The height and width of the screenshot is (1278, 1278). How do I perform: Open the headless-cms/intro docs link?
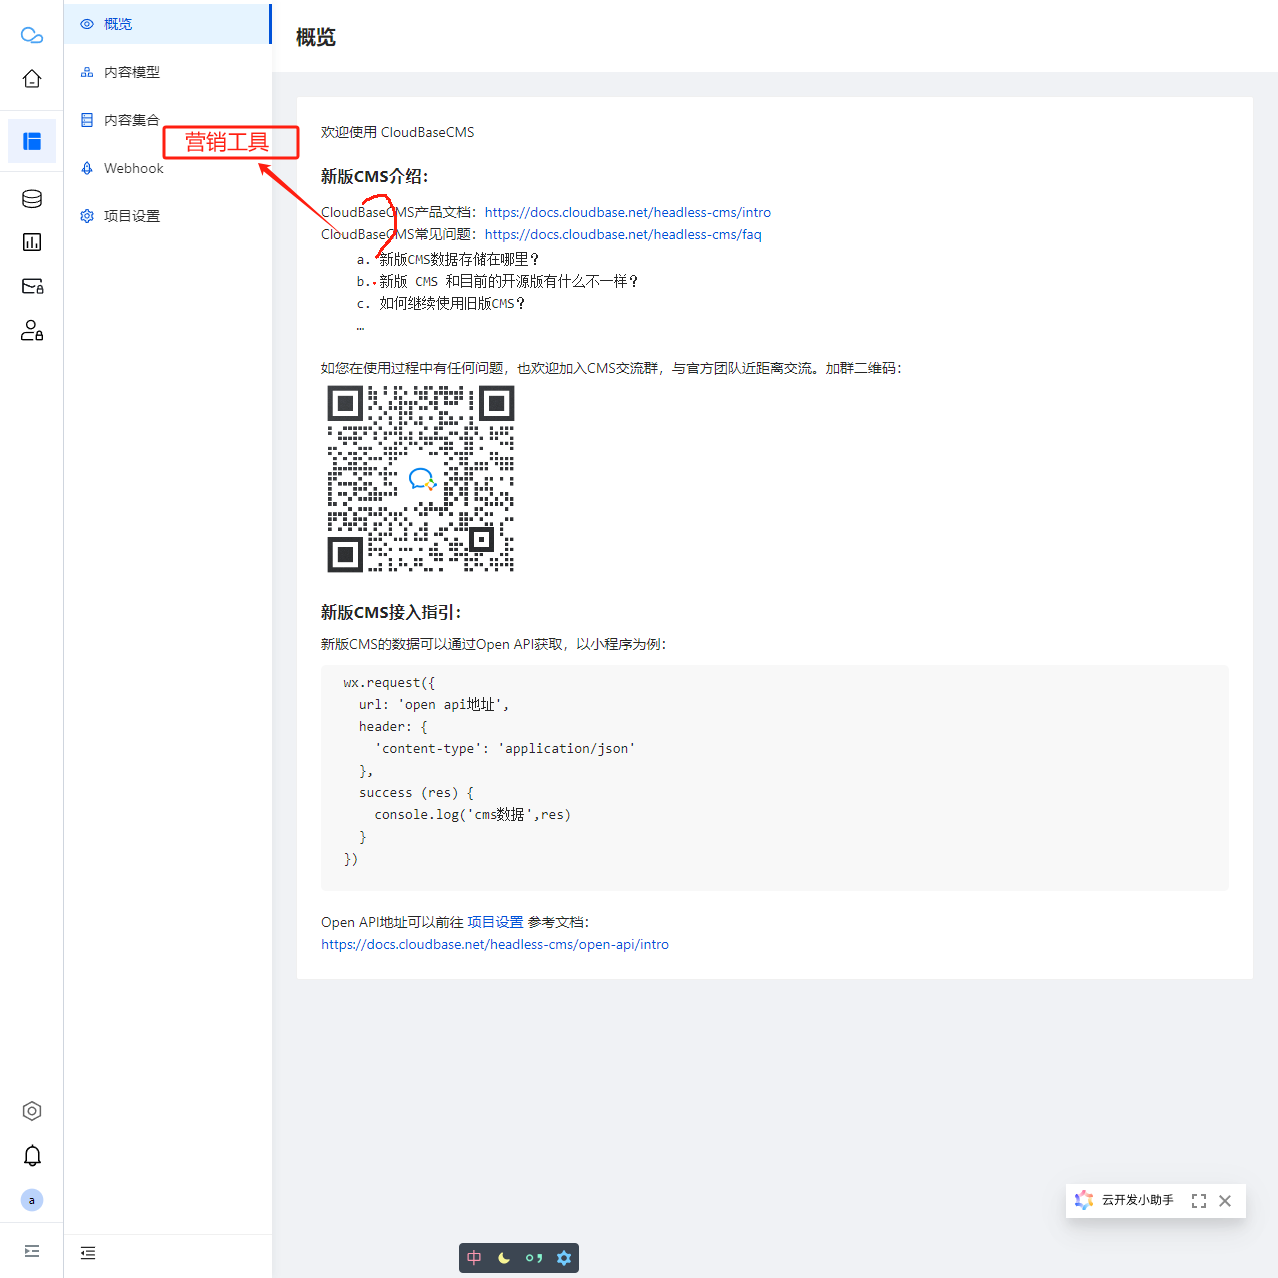[x=628, y=212]
